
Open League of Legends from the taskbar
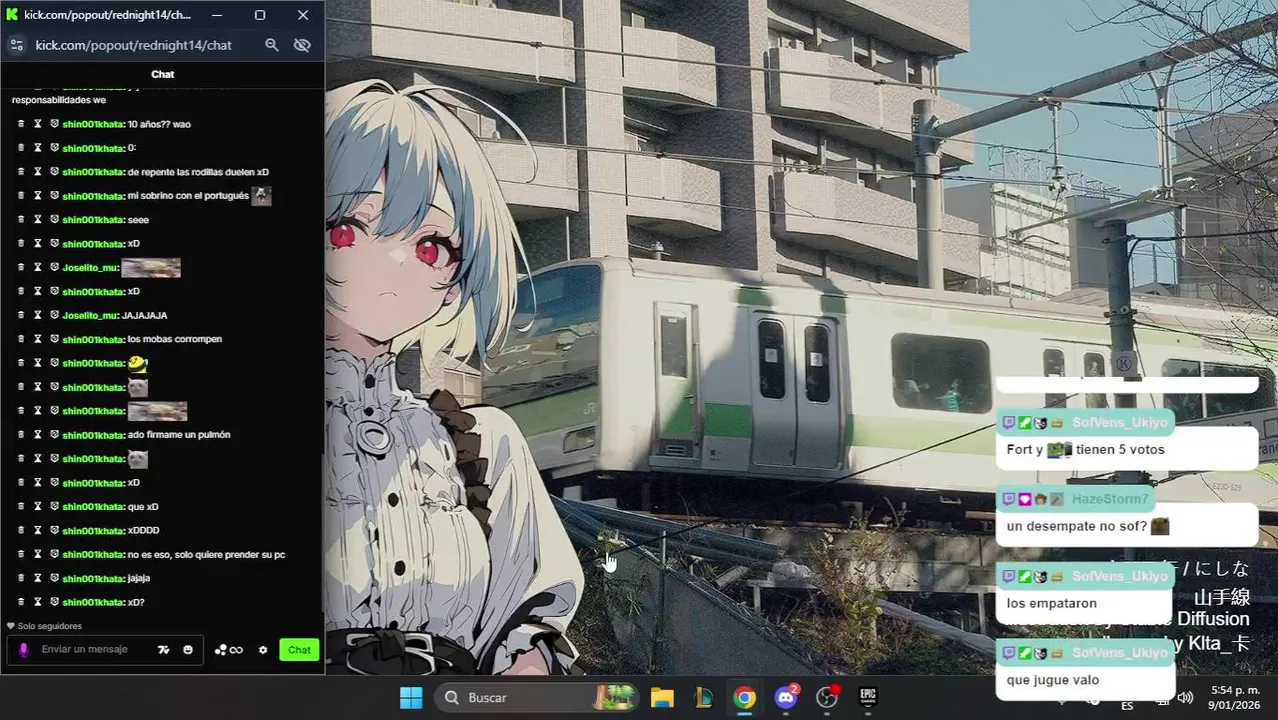703,698
